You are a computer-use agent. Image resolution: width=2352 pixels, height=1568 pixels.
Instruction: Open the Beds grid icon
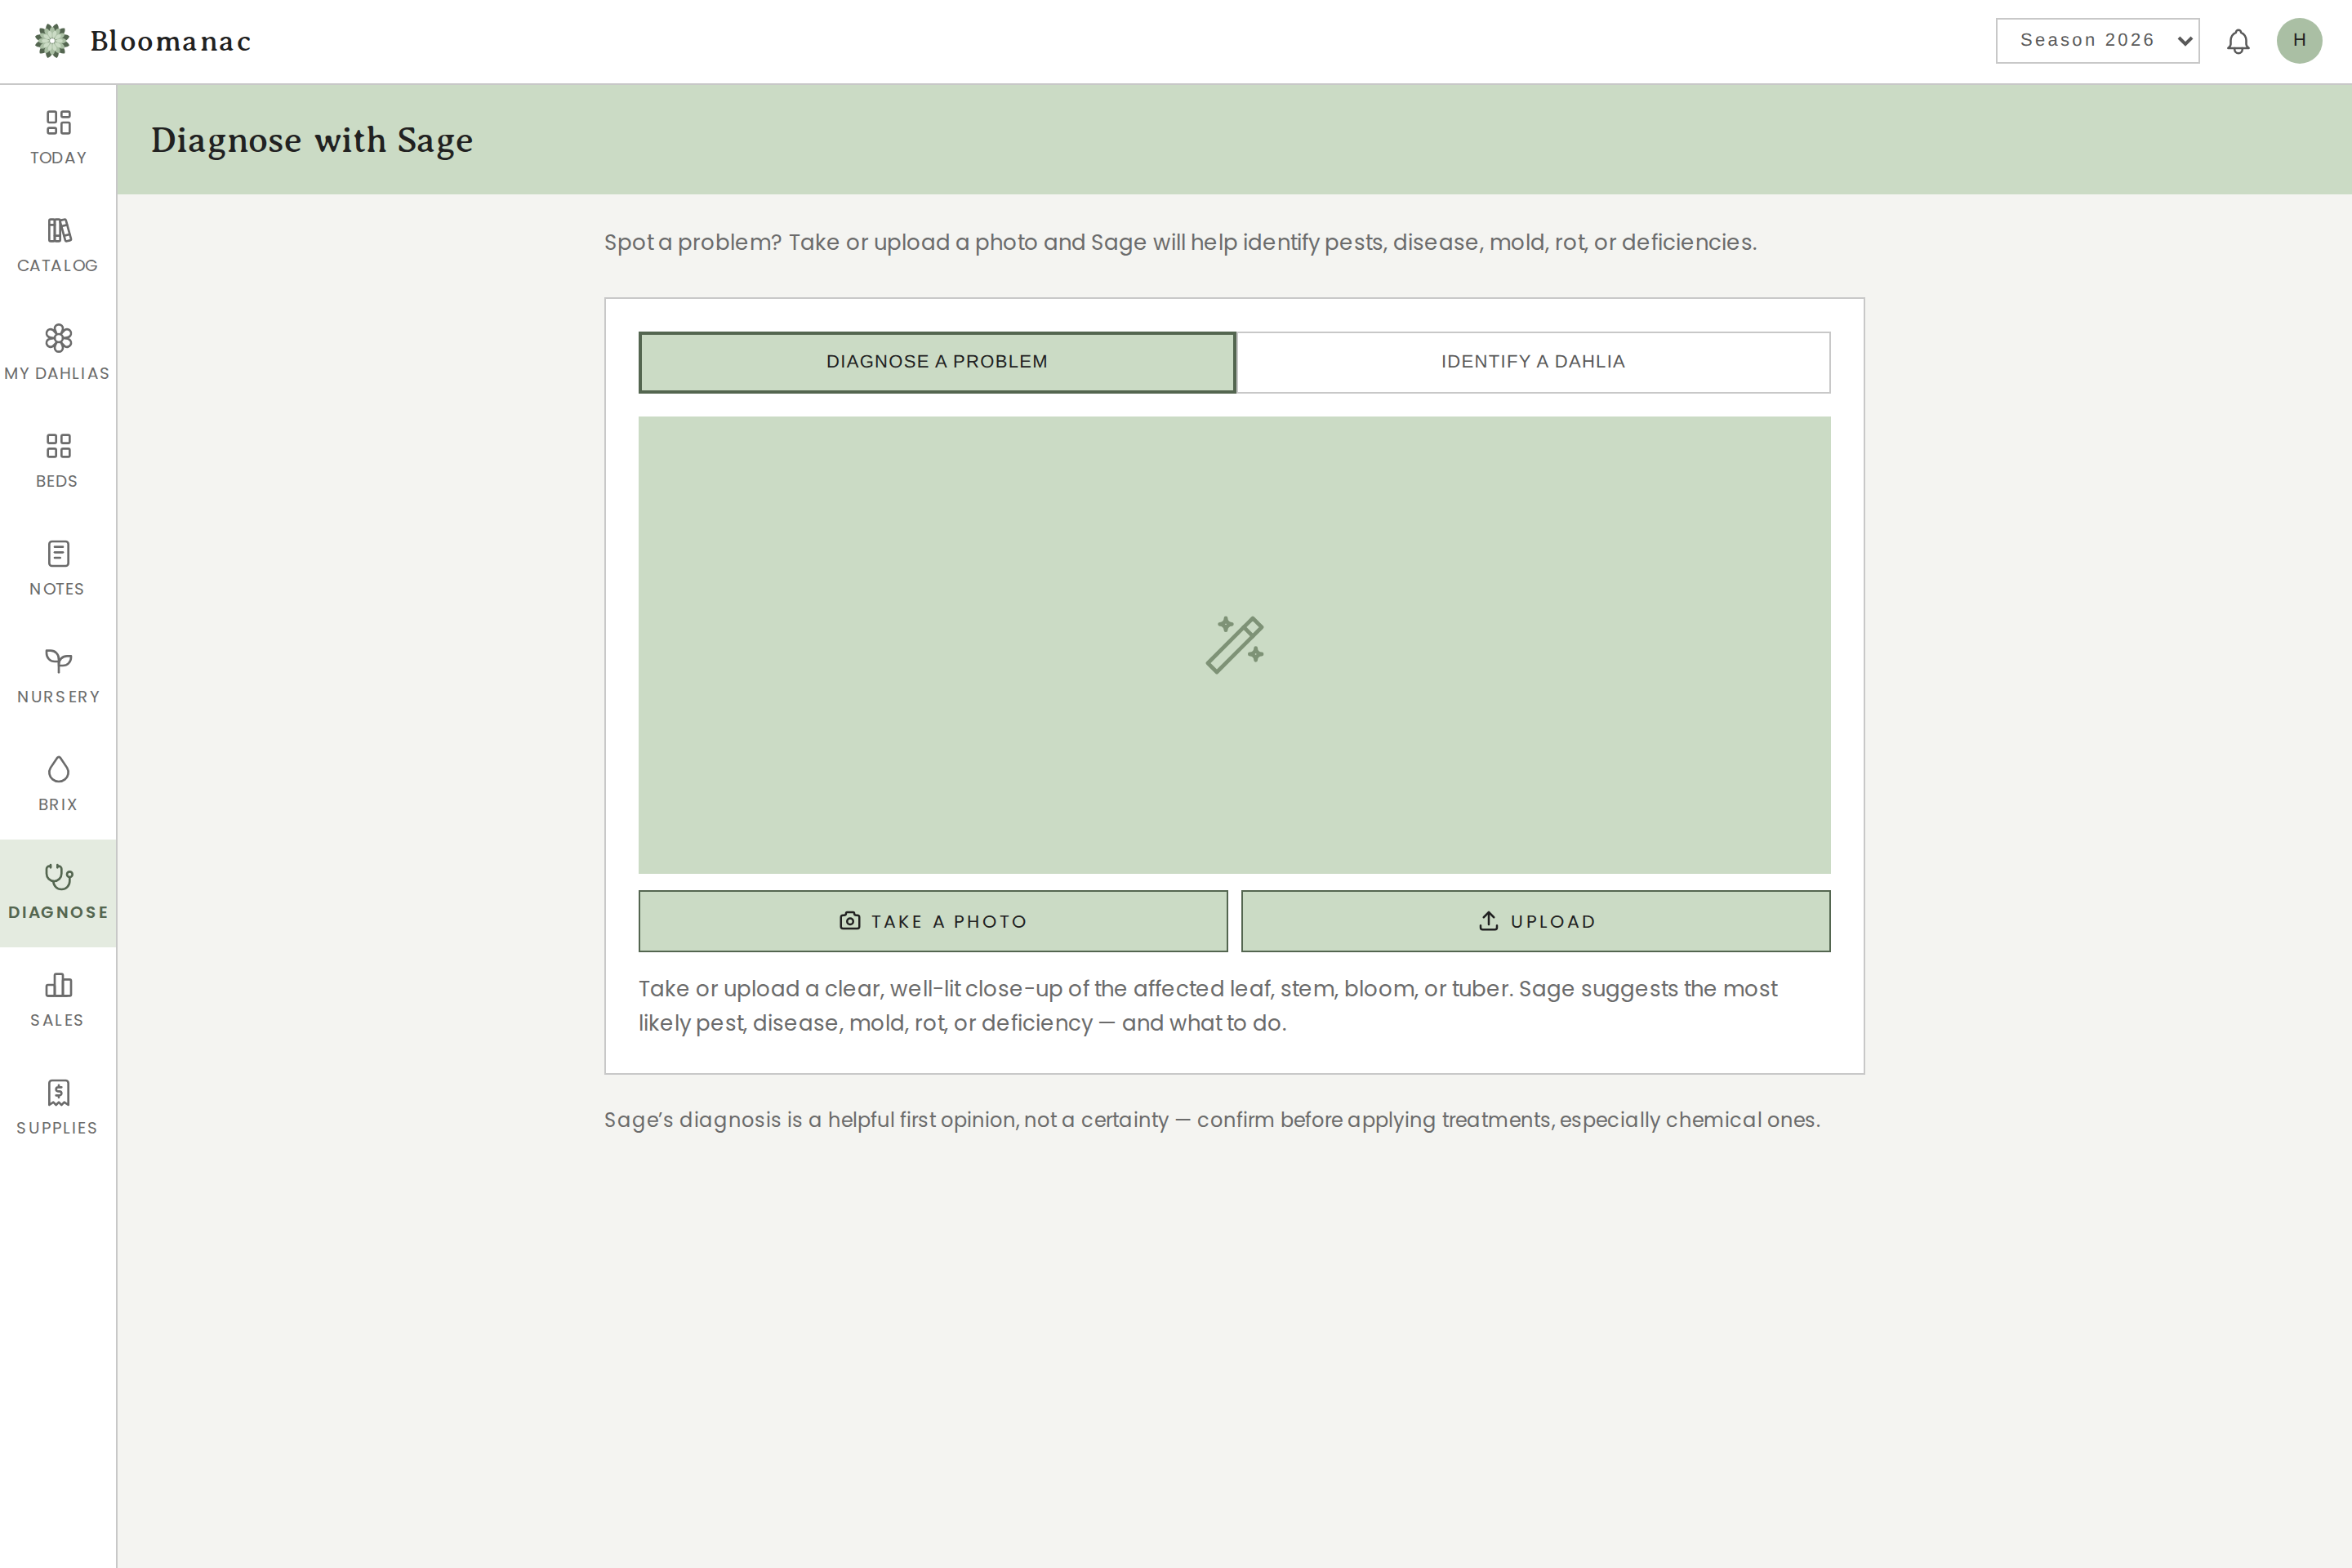coord(58,446)
